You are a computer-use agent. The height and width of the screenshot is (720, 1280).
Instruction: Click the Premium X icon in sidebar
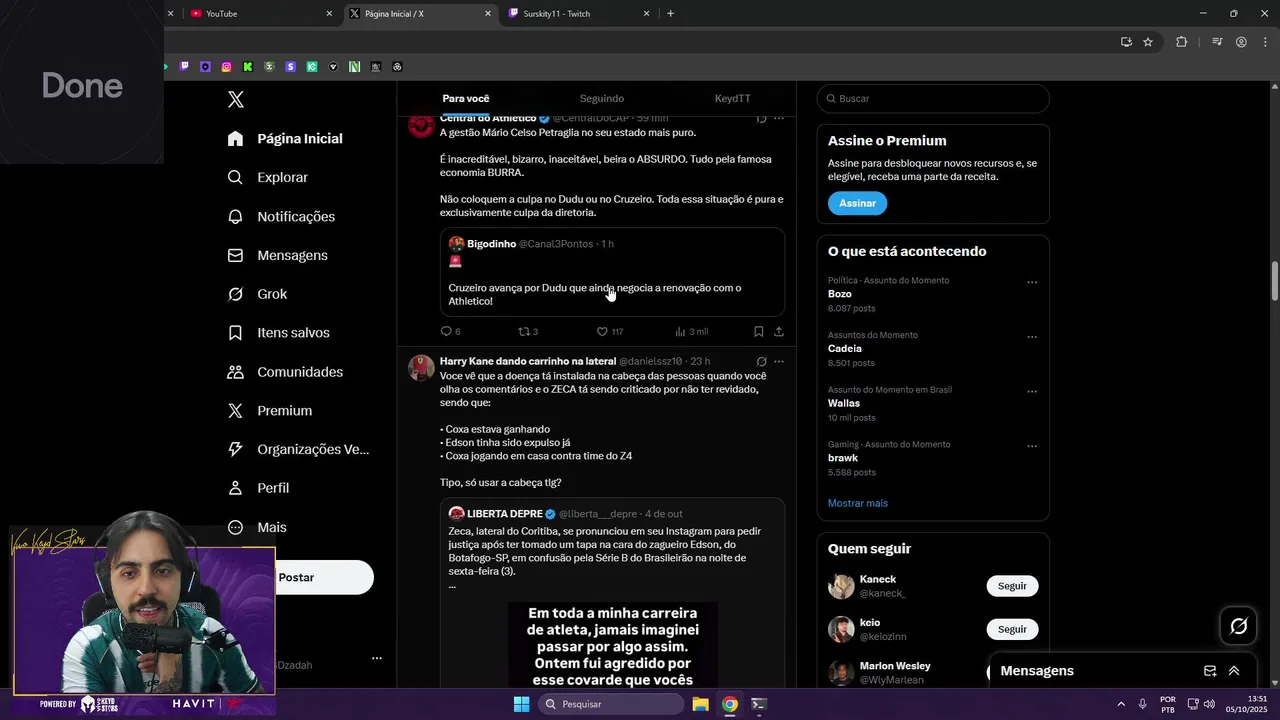click(x=235, y=411)
